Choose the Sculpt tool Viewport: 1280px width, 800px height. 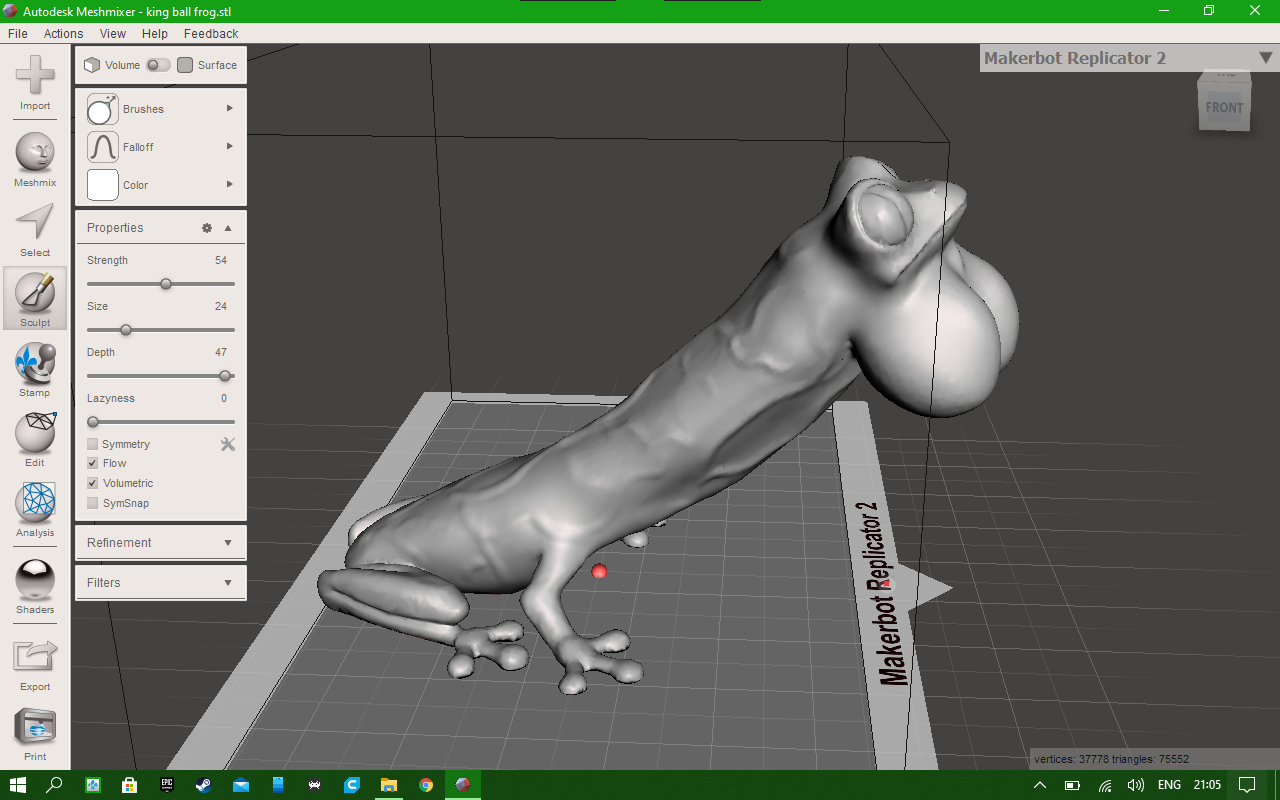[x=35, y=298]
